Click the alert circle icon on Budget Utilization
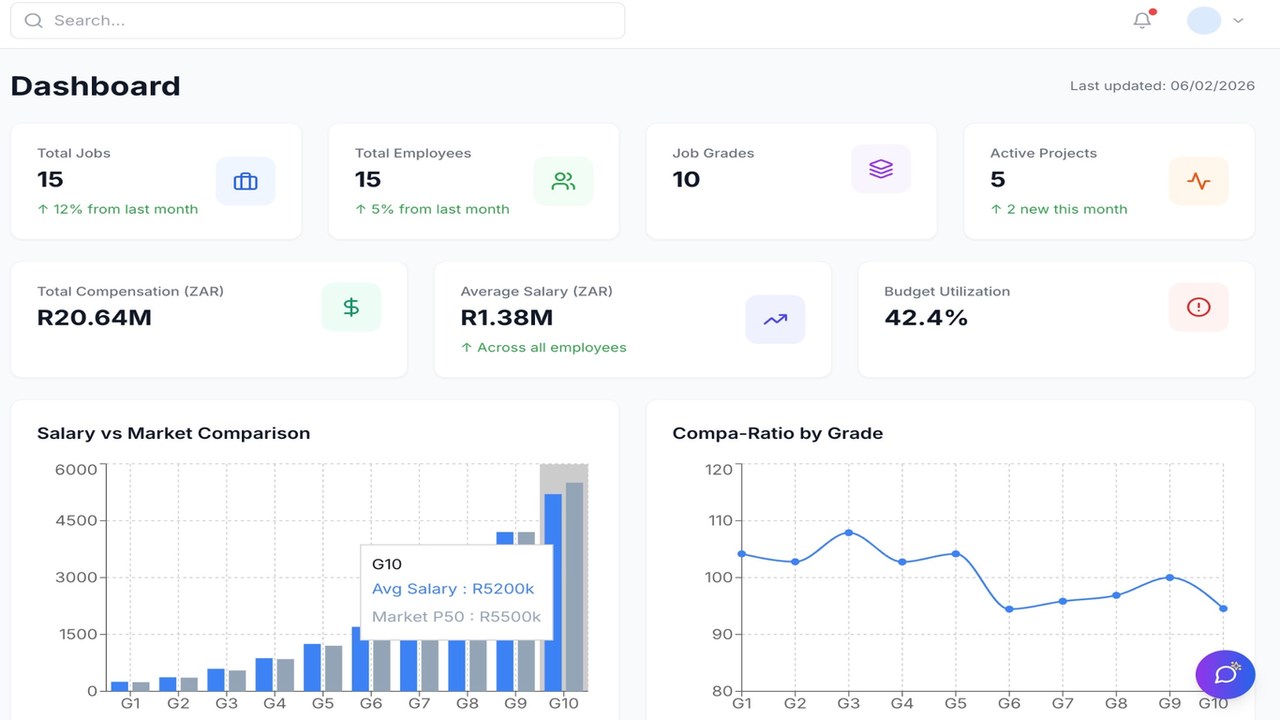The image size is (1280, 720). [1198, 307]
